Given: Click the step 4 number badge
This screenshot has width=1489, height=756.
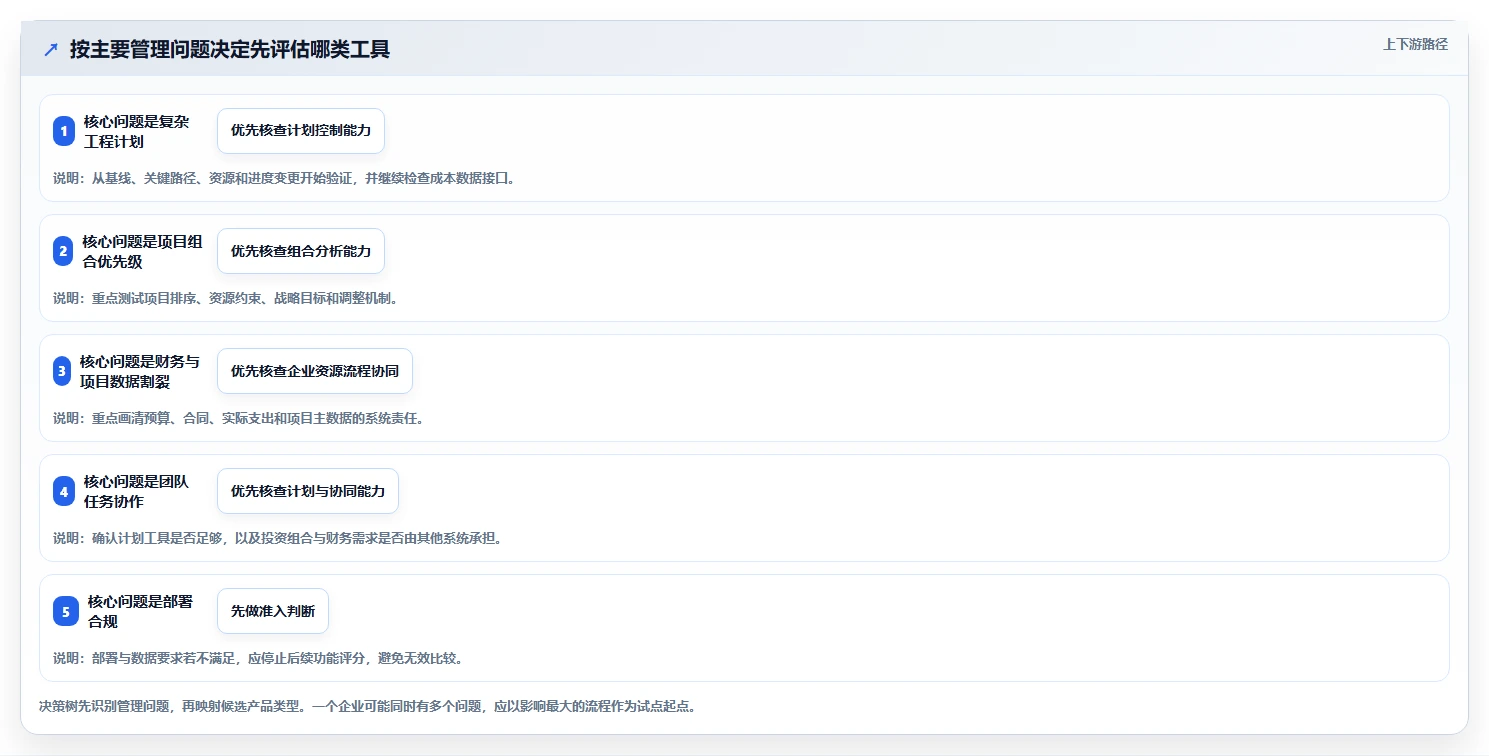Looking at the screenshot, I should [64, 491].
